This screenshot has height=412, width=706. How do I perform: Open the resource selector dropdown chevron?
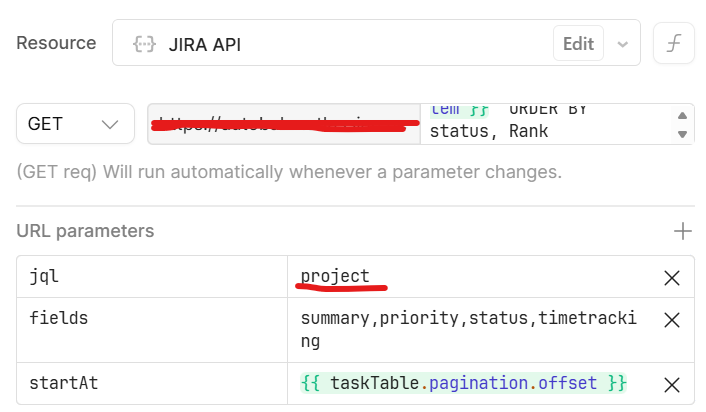coord(622,44)
